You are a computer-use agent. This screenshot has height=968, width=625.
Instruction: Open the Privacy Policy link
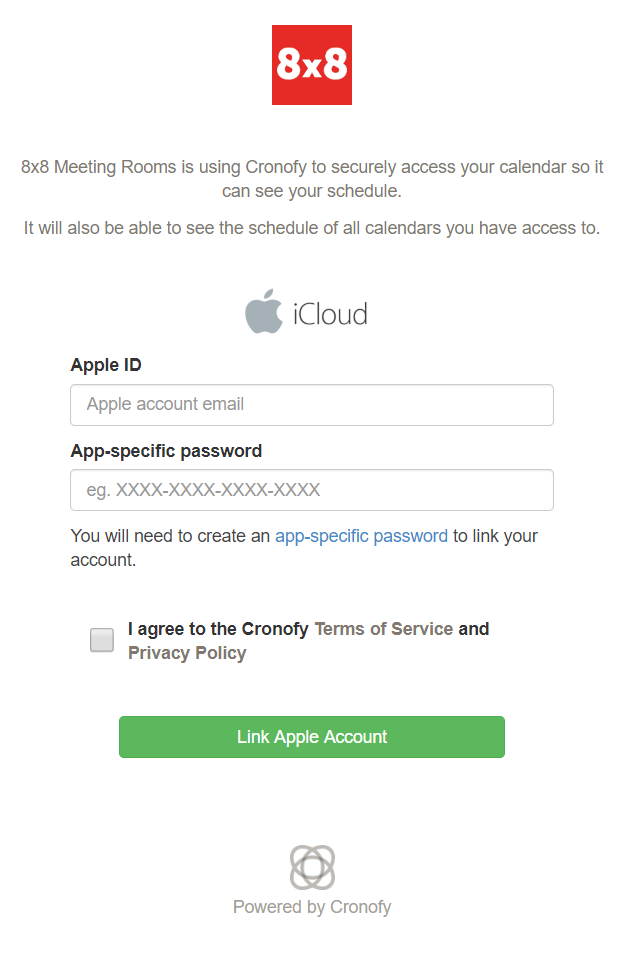point(187,653)
